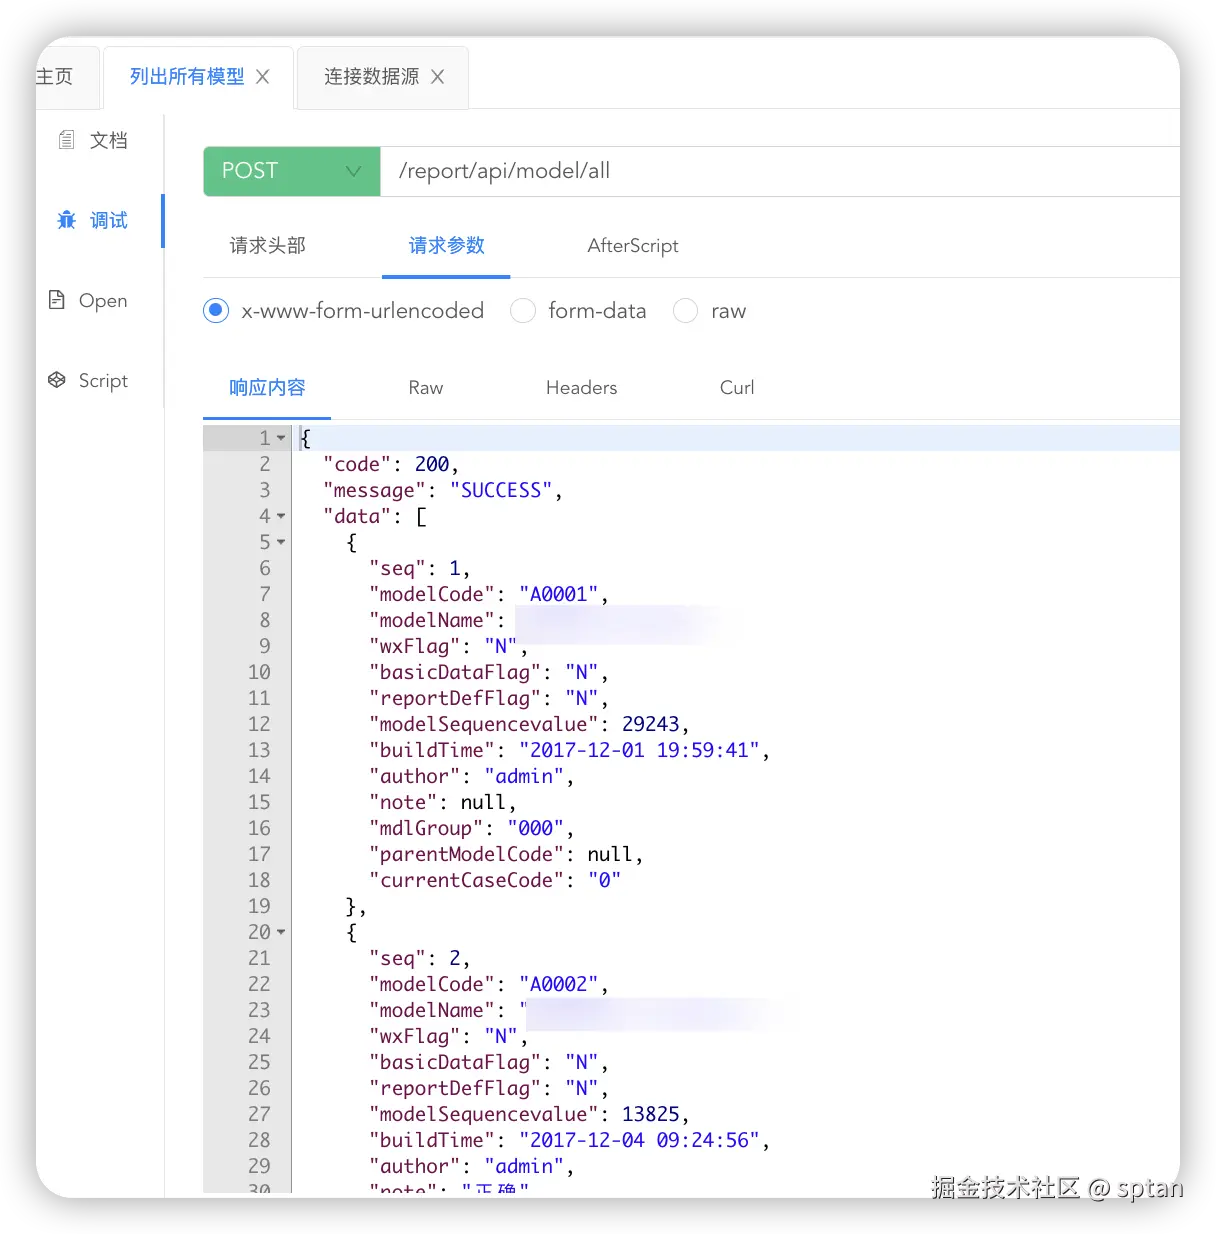
Task: Click the mdlGroup "000" value
Action: pyautogui.click(x=535, y=828)
